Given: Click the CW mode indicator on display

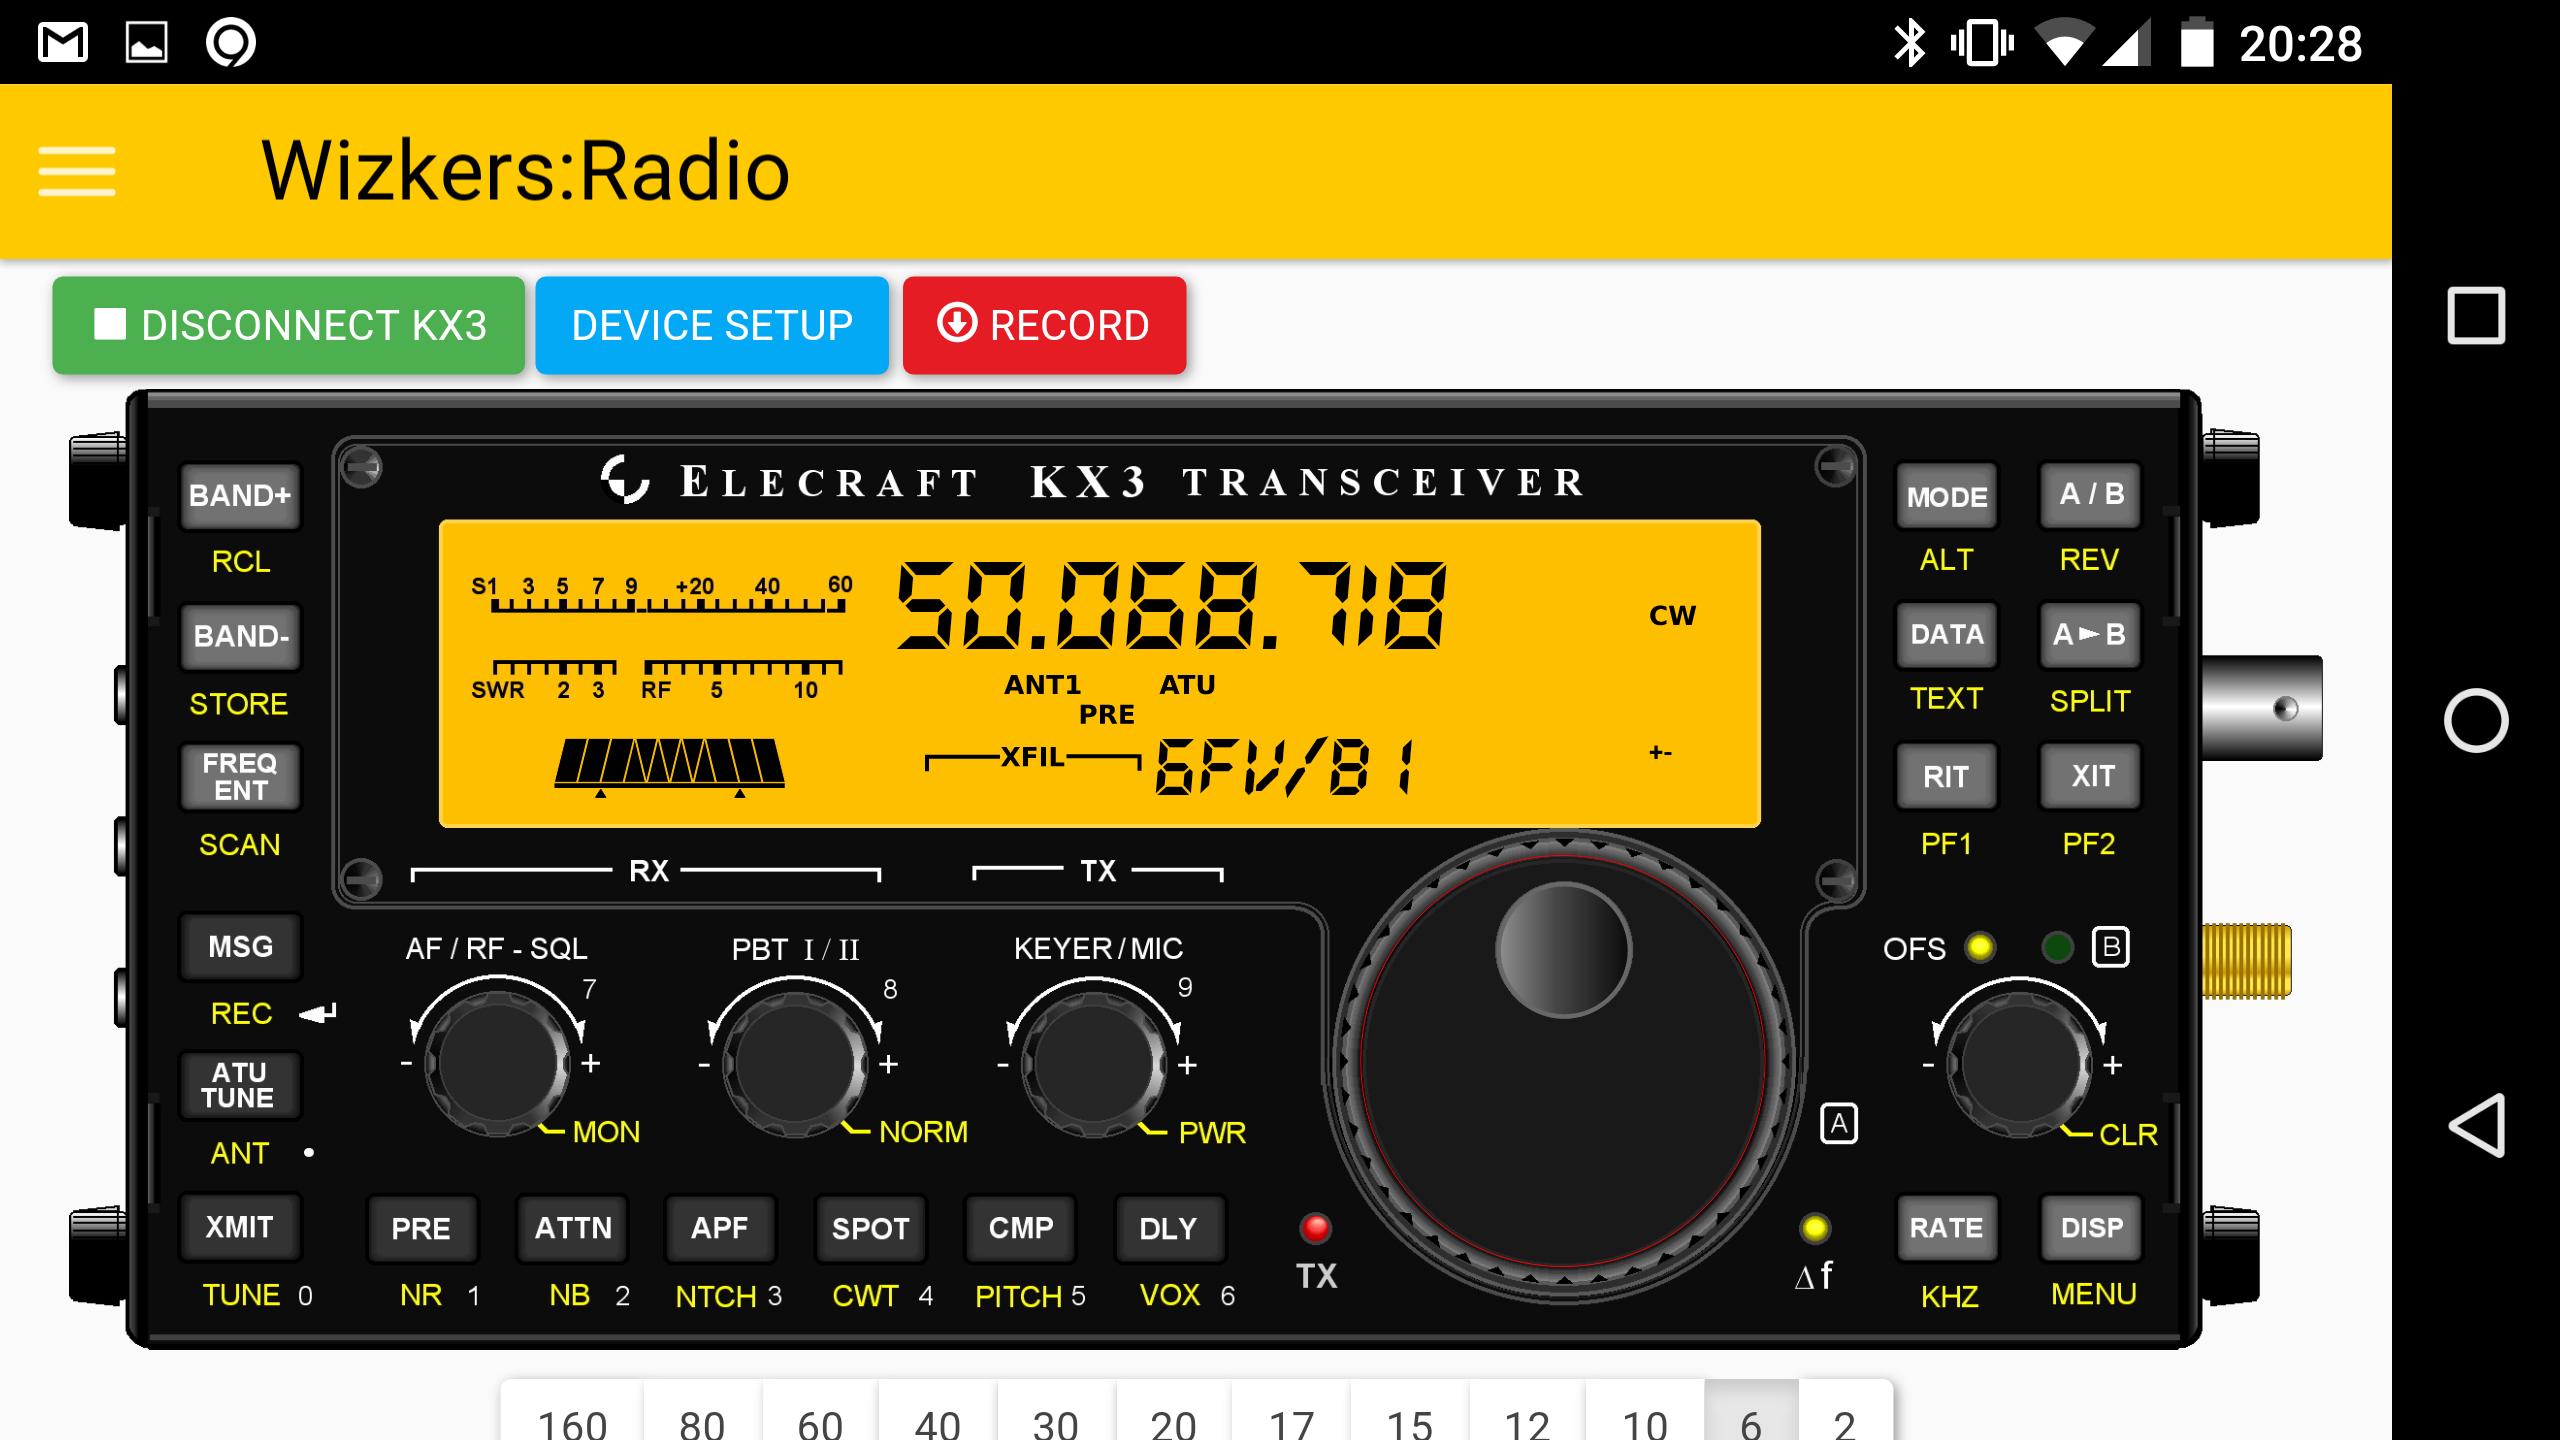Looking at the screenshot, I should (x=1672, y=615).
